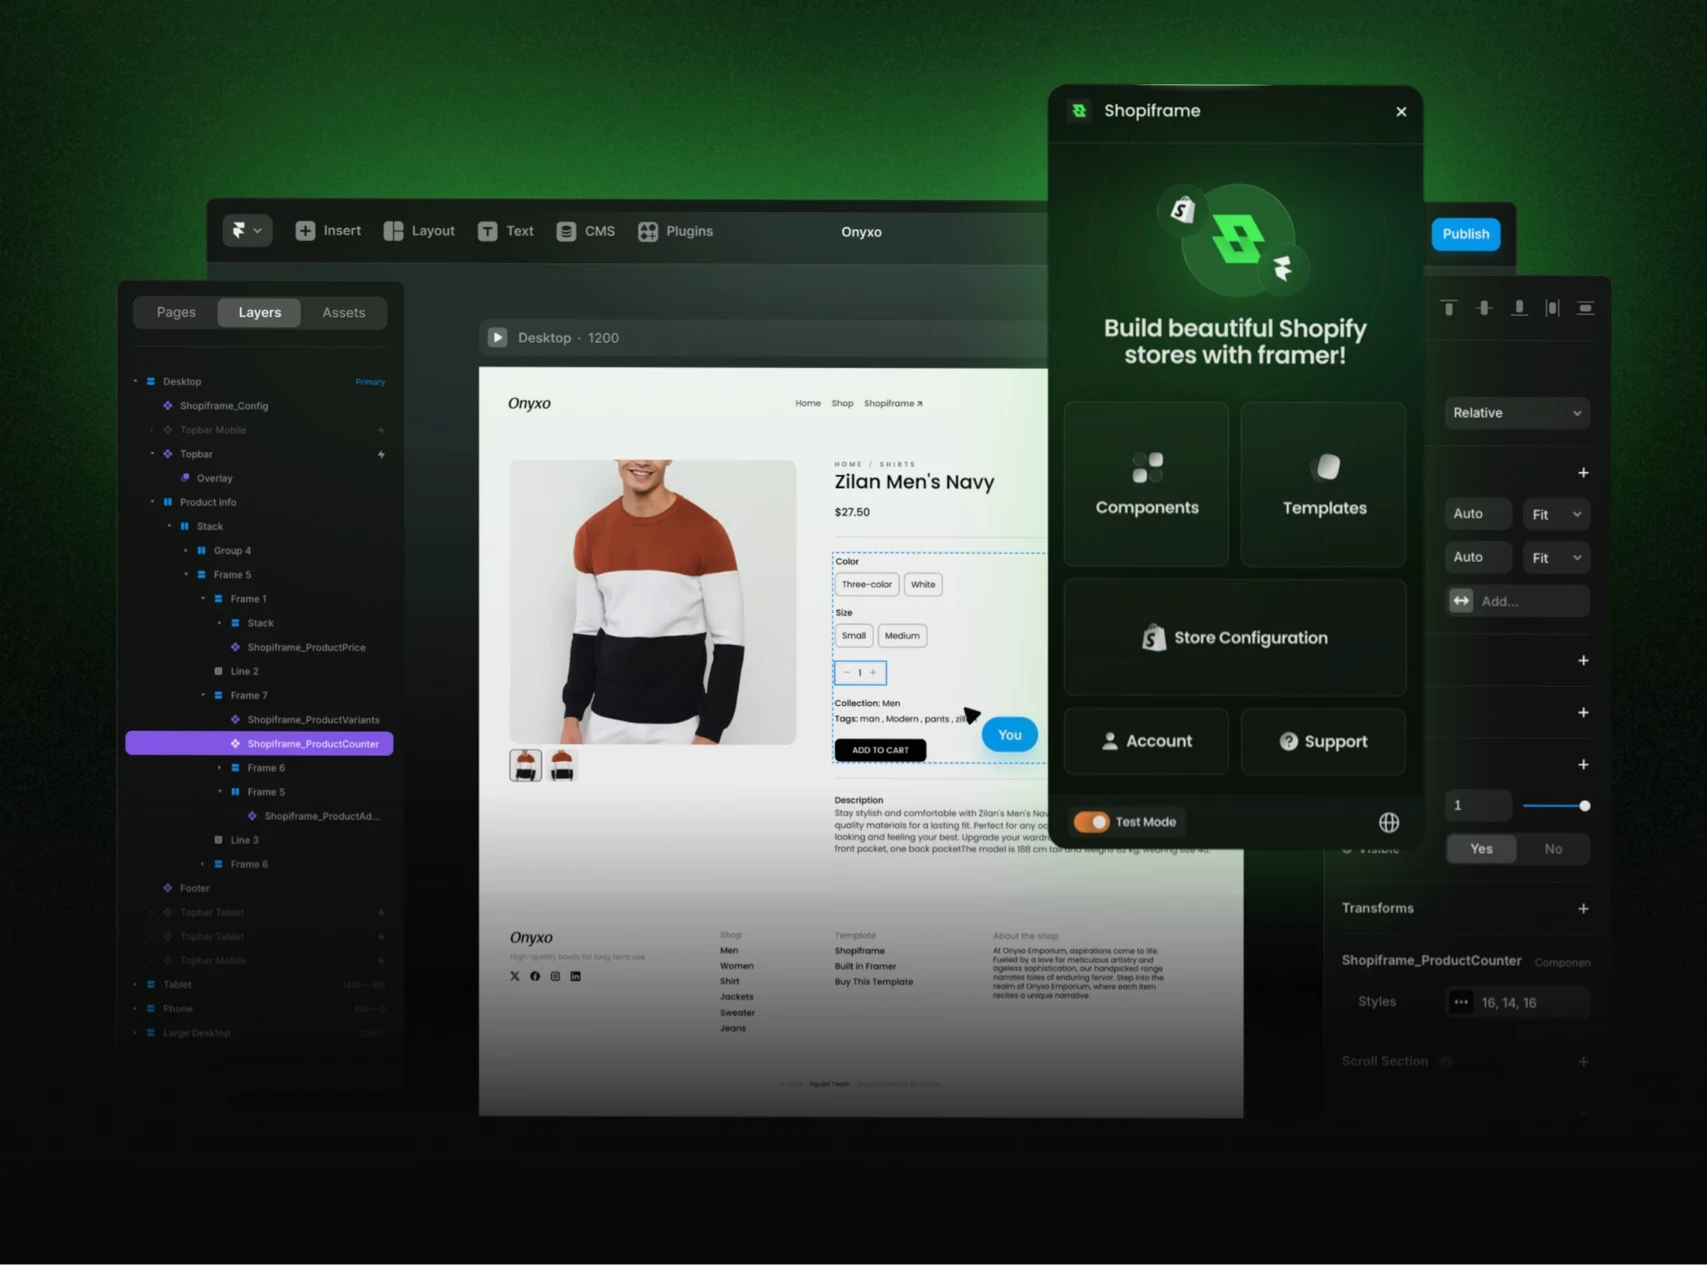Click the Publish button
The width and height of the screenshot is (1707, 1265).
[1465, 233]
